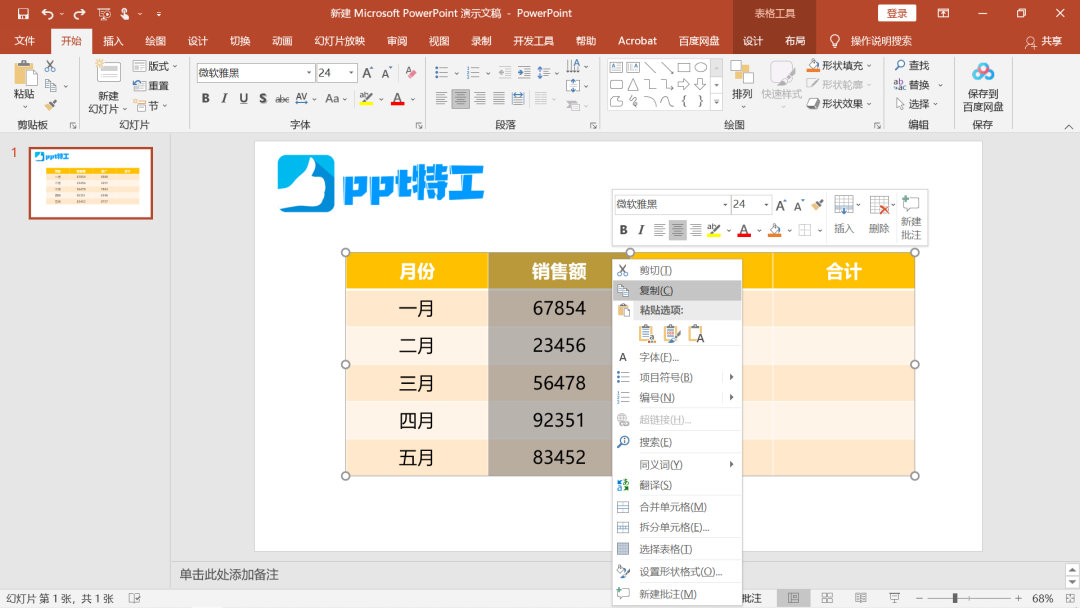
Task: Open the ribbon font size dropdown
Action: point(351,73)
